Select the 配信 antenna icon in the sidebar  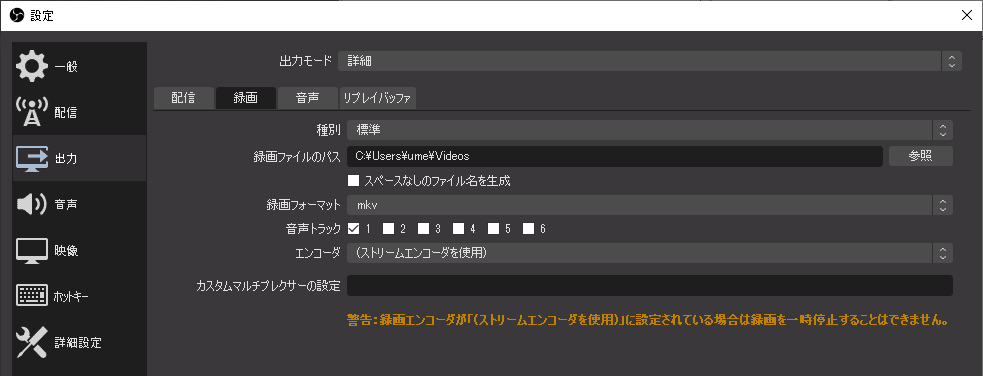pyautogui.click(x=31, y=113)
